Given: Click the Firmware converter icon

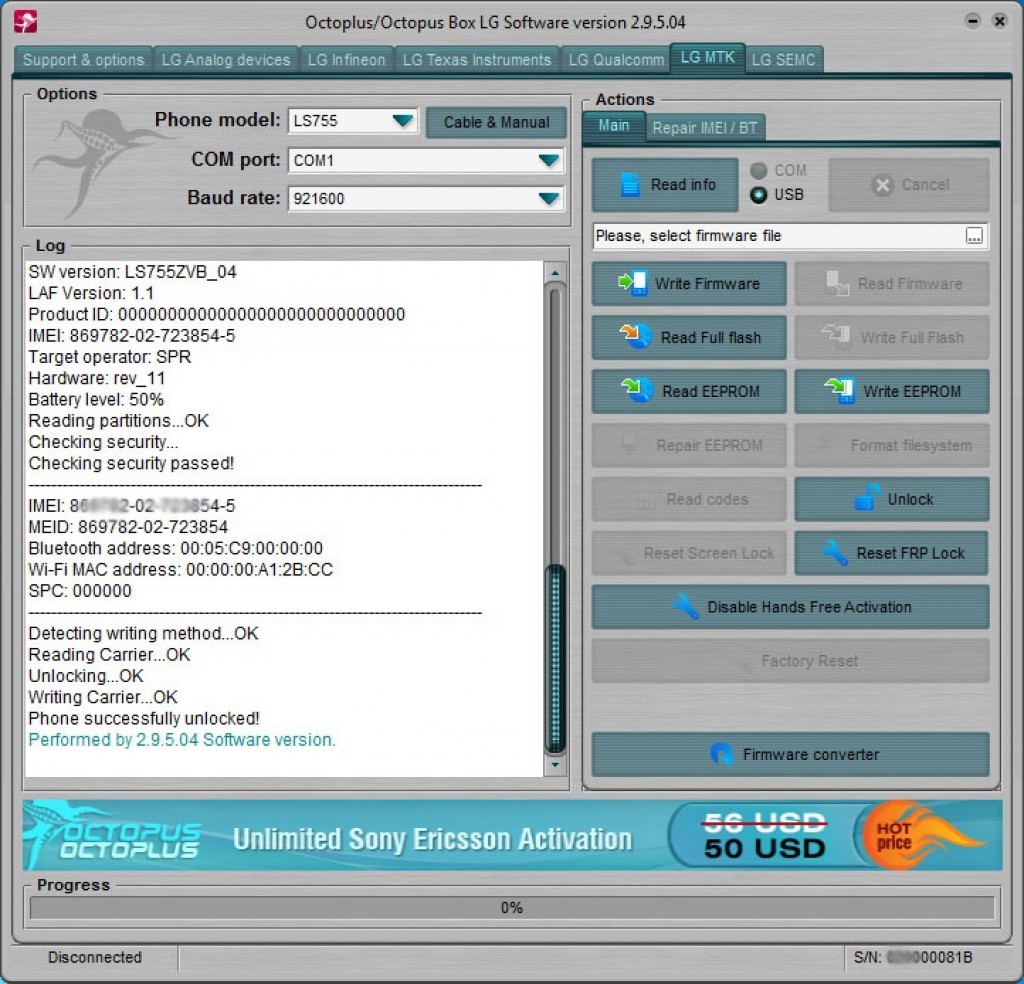Looking at the screenshot, I should click(x=720, y=754).
